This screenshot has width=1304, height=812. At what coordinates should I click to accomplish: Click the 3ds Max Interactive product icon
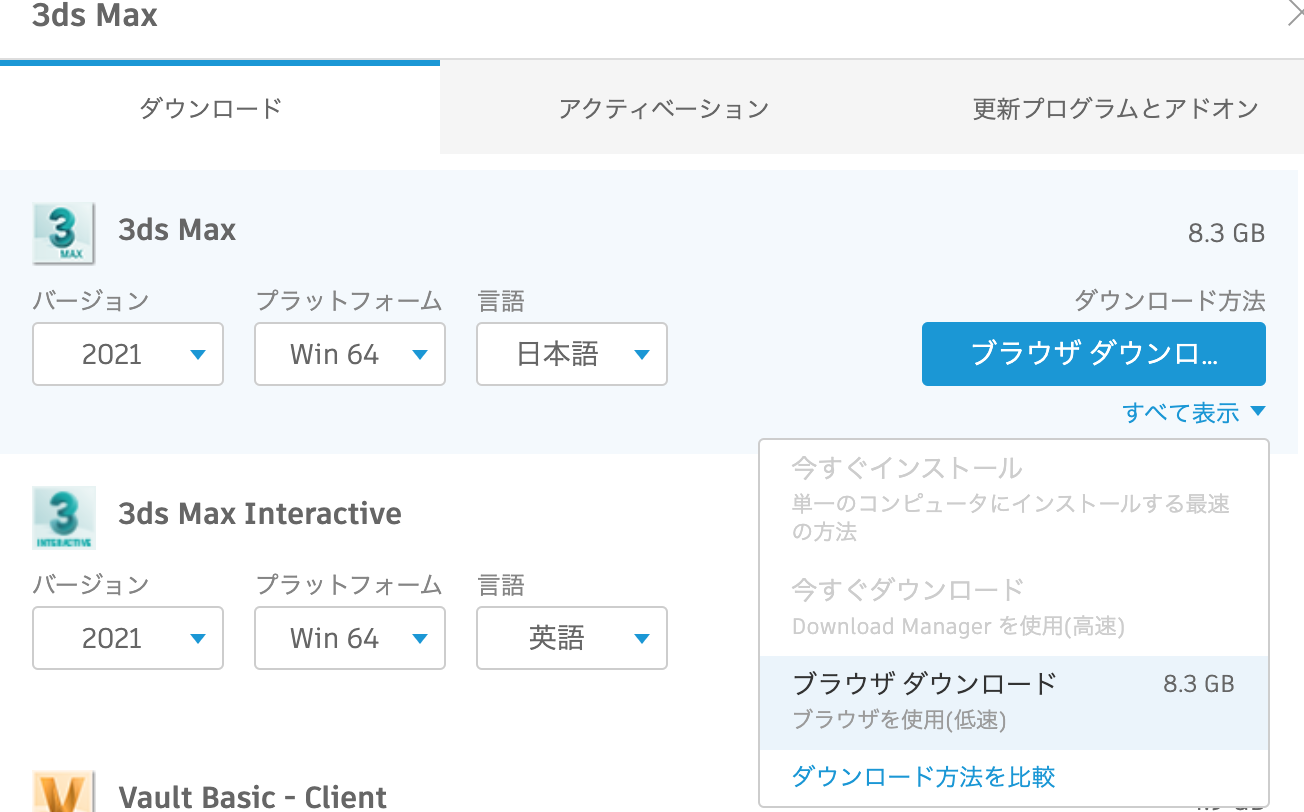coord(64,517)
